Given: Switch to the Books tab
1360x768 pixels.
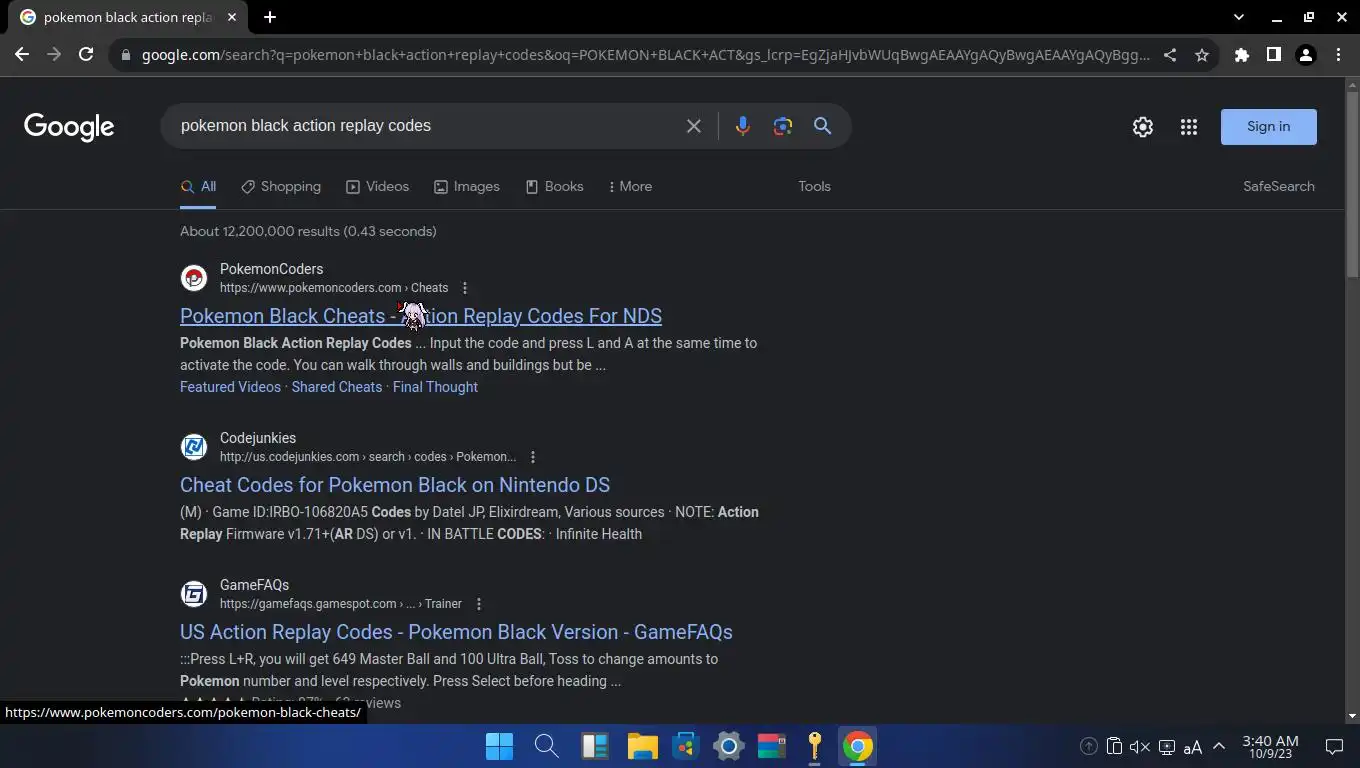Looking at the screenshot, I should point(554,187).
